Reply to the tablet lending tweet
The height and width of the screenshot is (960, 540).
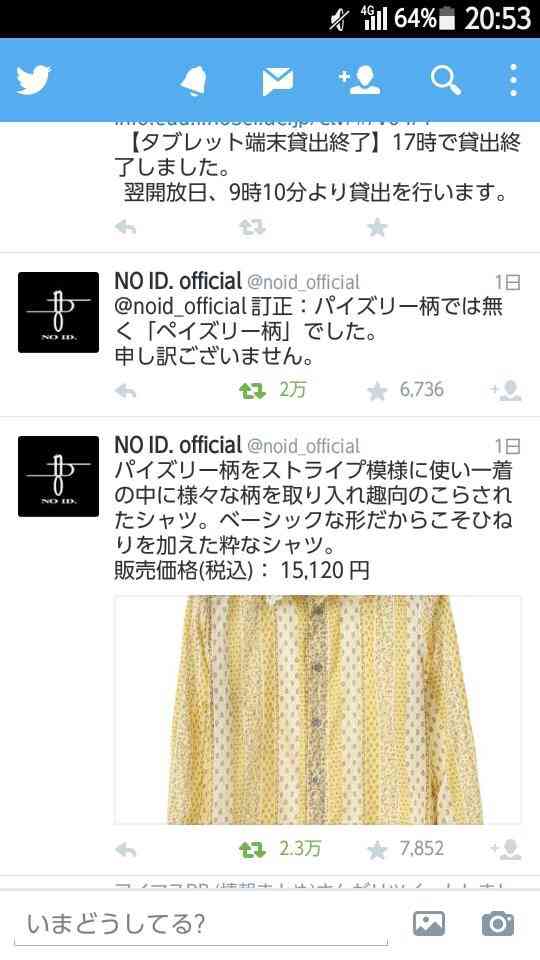pyautogui.click(x=126, y=228)
